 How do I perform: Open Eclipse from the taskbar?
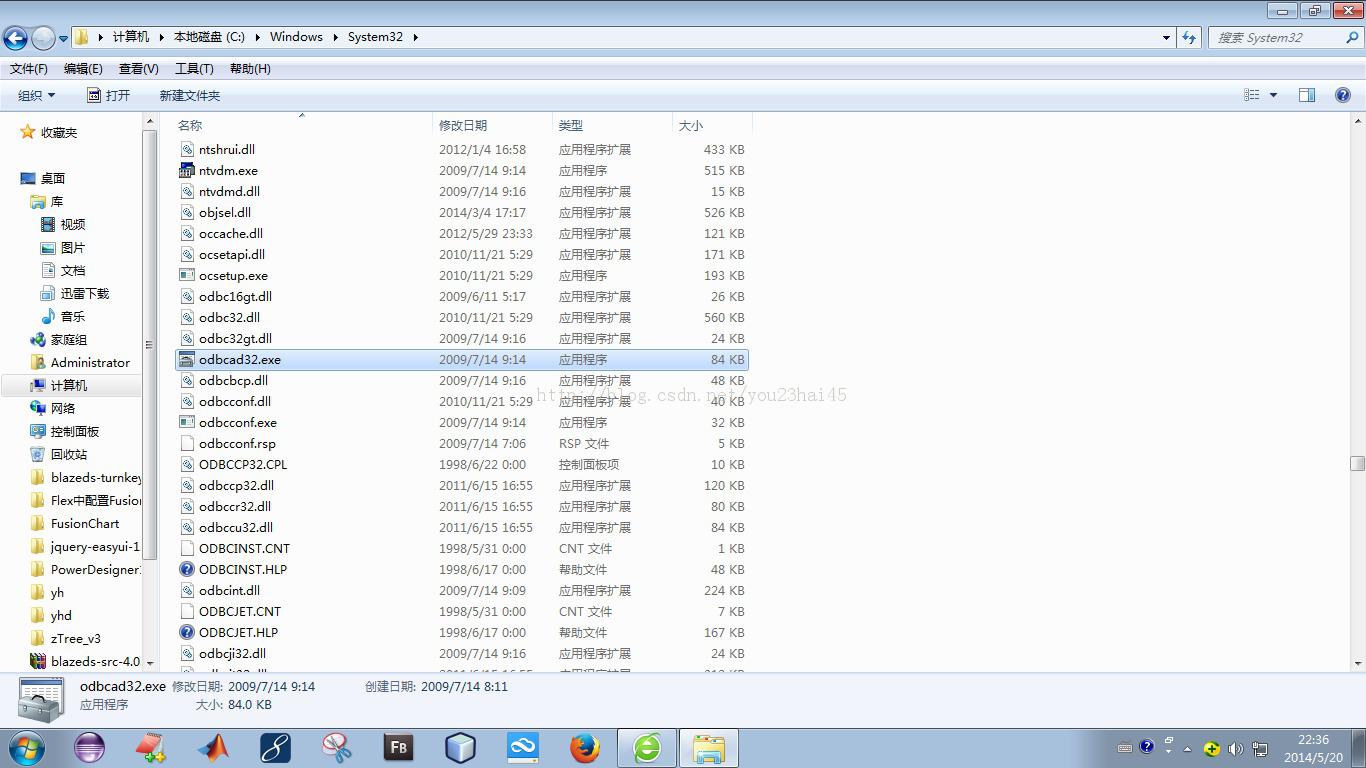pos(90,747)
